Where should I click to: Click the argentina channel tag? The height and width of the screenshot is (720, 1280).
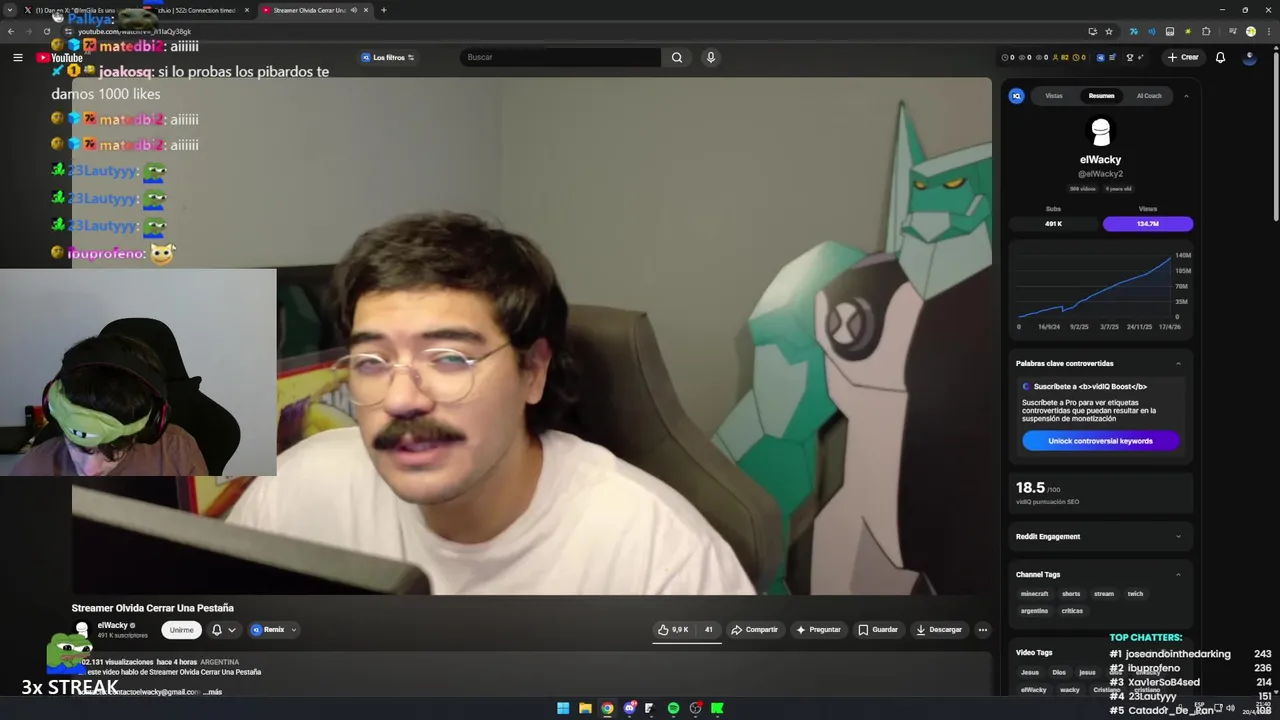click(1034, 611)
